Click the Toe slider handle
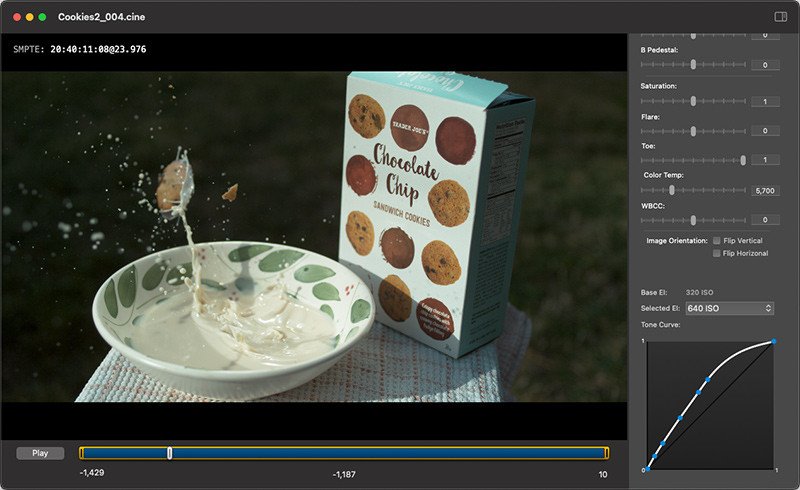 (x=743, y=160)
